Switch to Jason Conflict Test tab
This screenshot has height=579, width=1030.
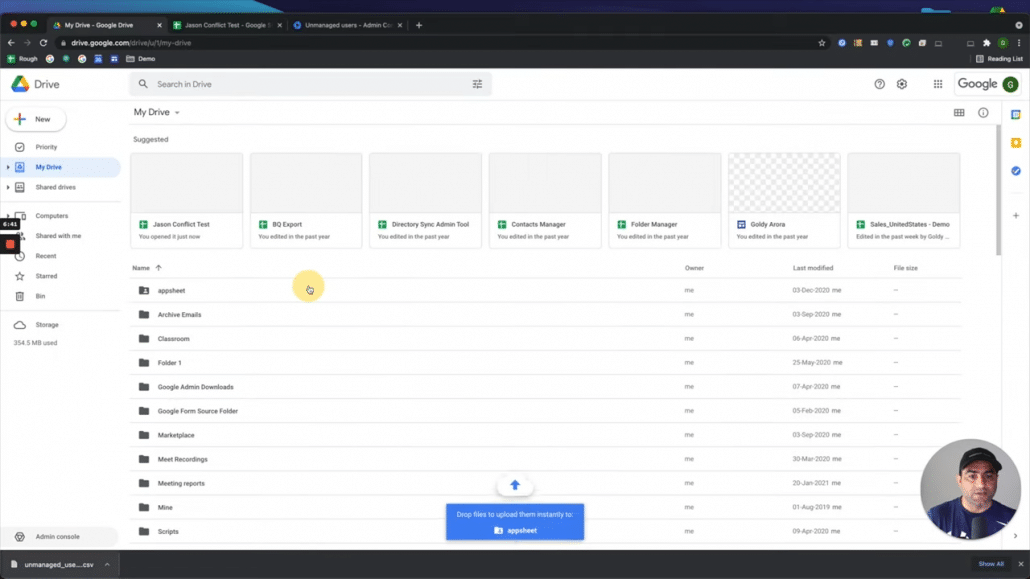(227, 25)
